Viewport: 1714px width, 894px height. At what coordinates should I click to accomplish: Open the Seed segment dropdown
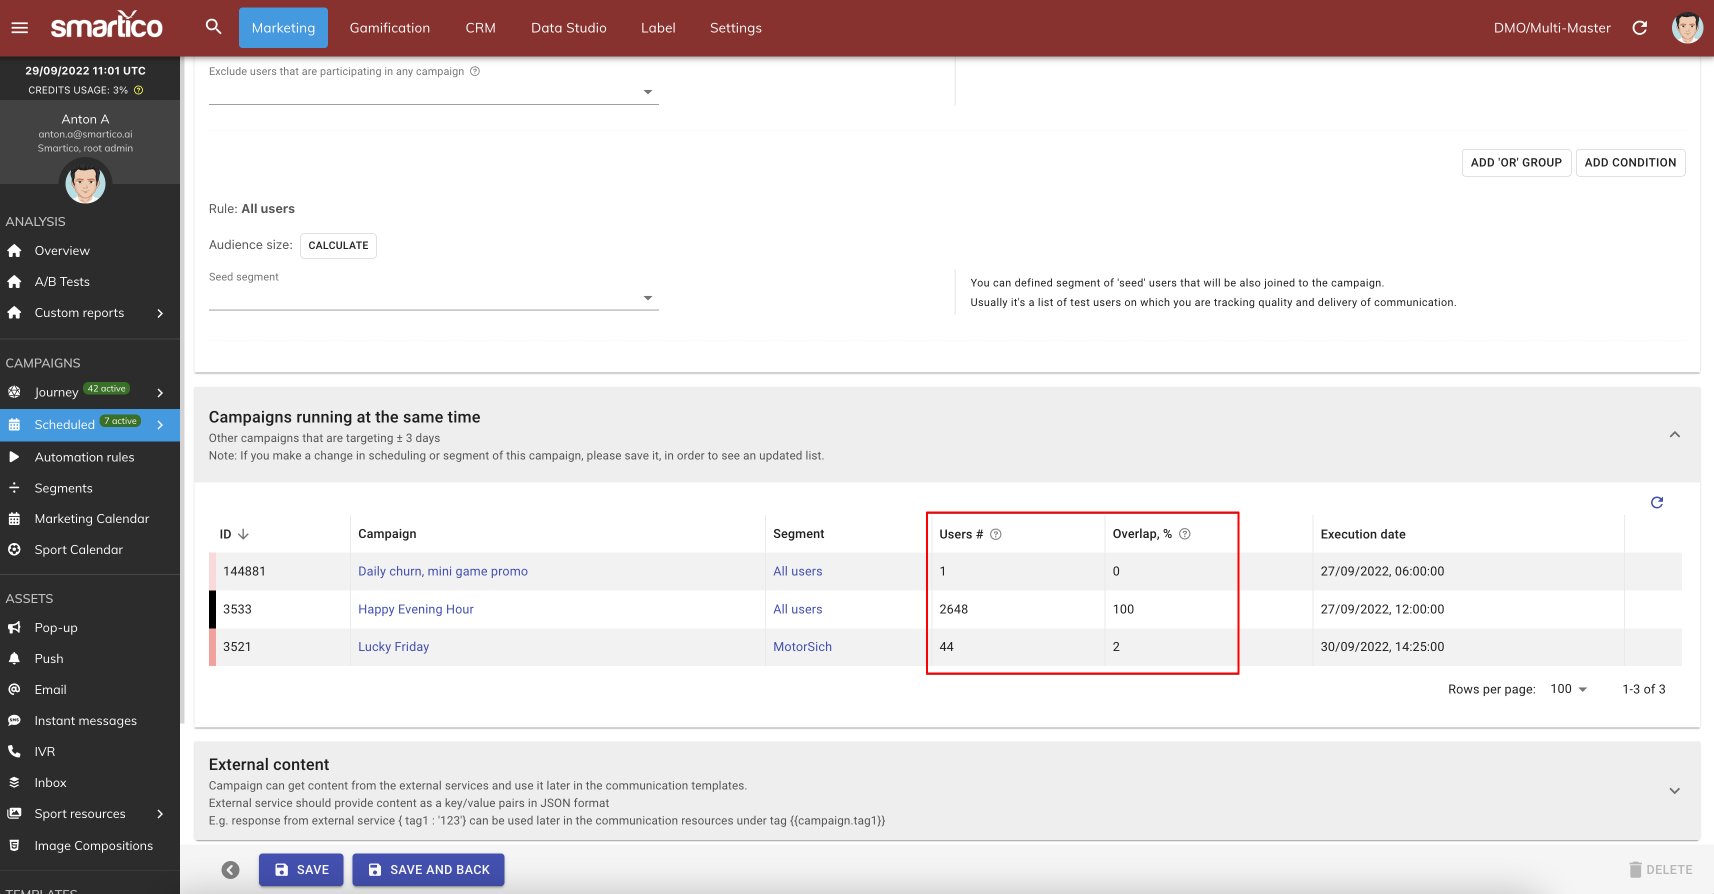point(648,298)
